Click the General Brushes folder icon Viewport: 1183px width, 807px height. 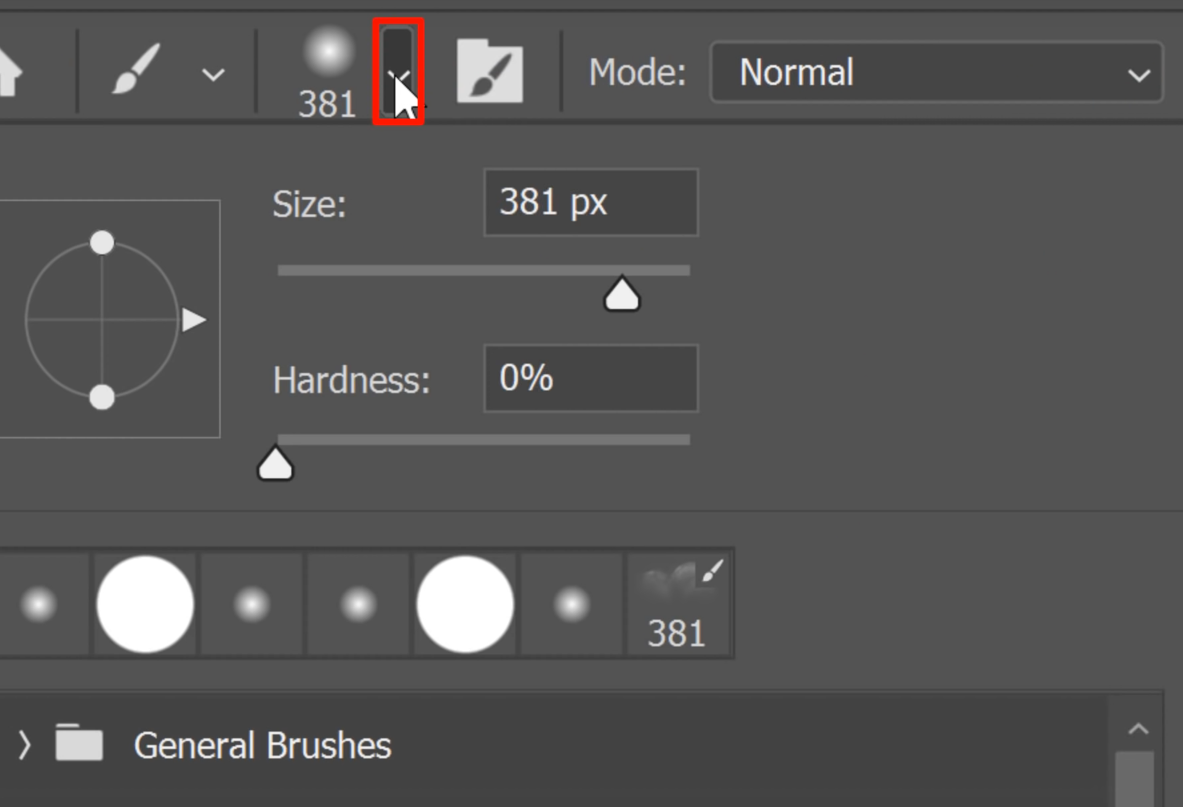79,744
